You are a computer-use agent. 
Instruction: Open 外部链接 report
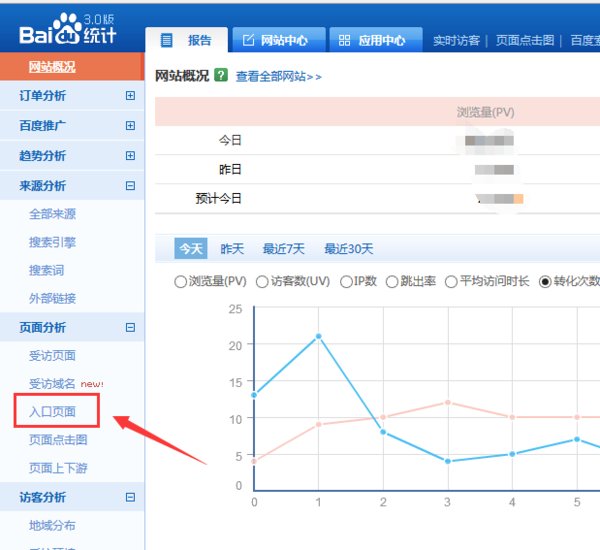tap(52, 299)
